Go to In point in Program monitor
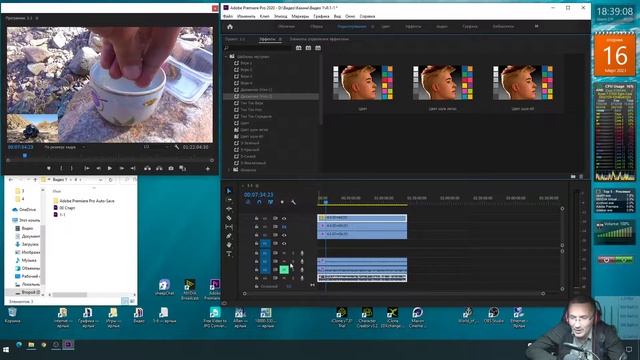 click(x=87, y=168)
